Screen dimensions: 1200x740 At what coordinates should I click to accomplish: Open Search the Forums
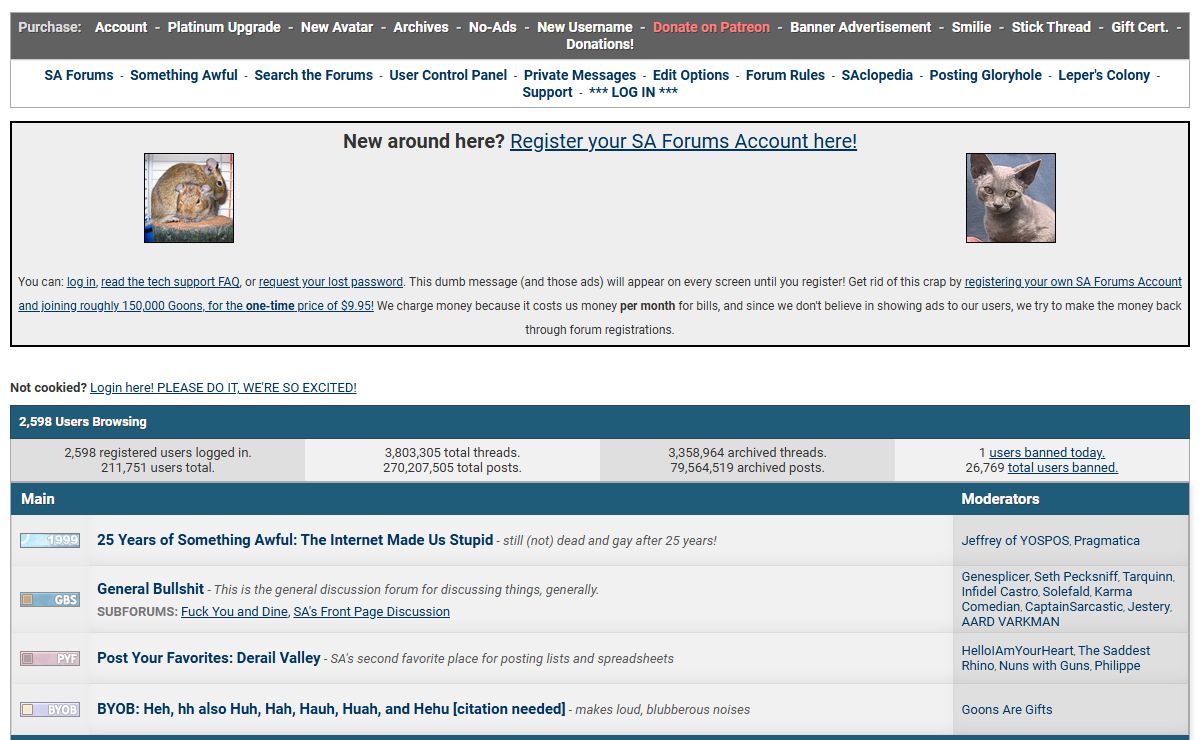[313, 75]
